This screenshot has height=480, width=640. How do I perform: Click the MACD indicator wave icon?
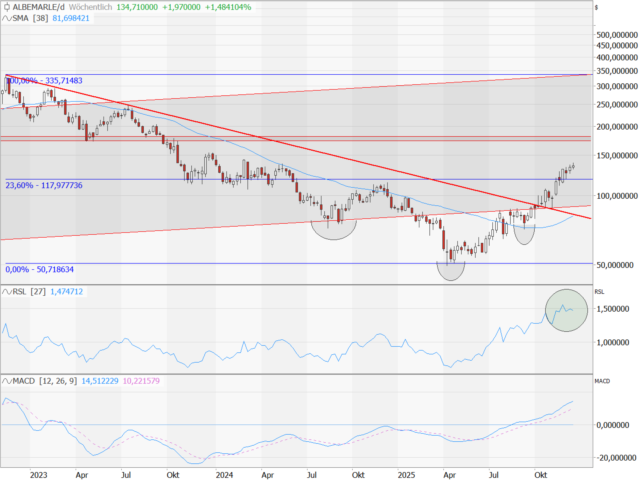pyautogui.click(x=7, y=381)
